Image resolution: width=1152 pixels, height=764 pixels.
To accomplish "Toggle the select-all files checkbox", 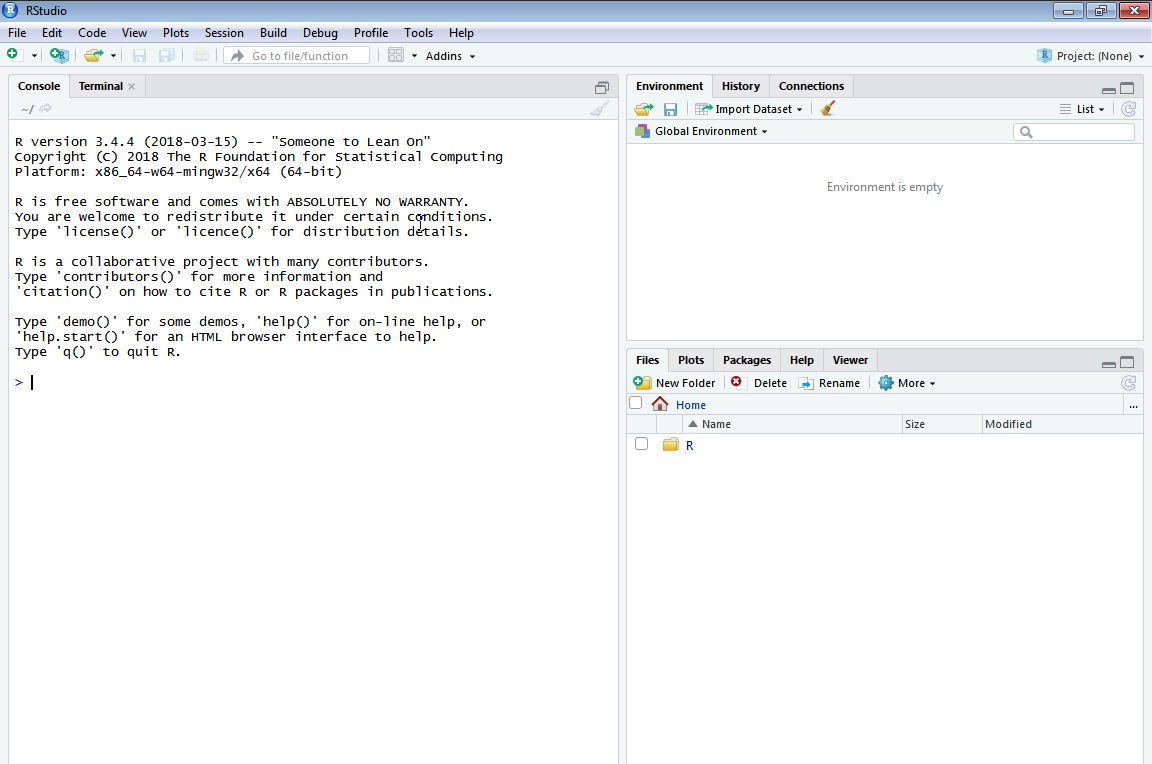I will click(635, 402).
